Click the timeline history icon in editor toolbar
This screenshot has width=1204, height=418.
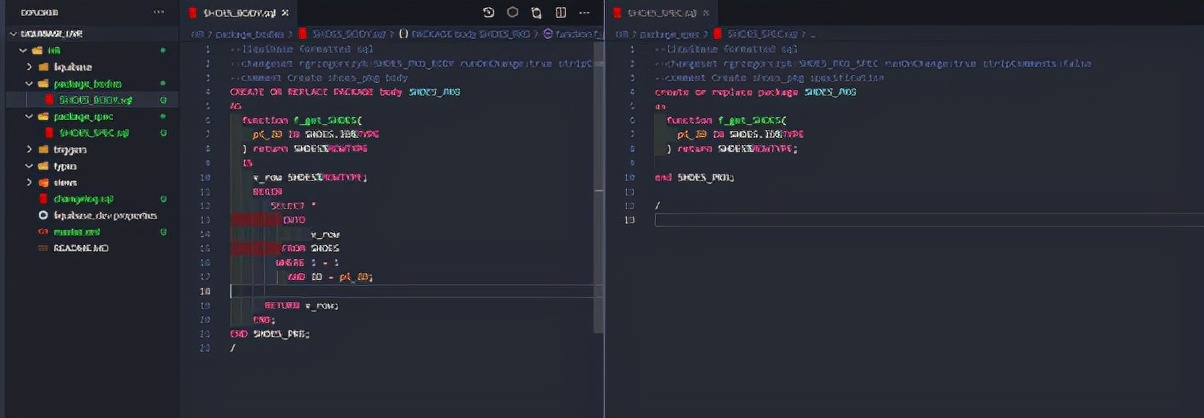488,12
